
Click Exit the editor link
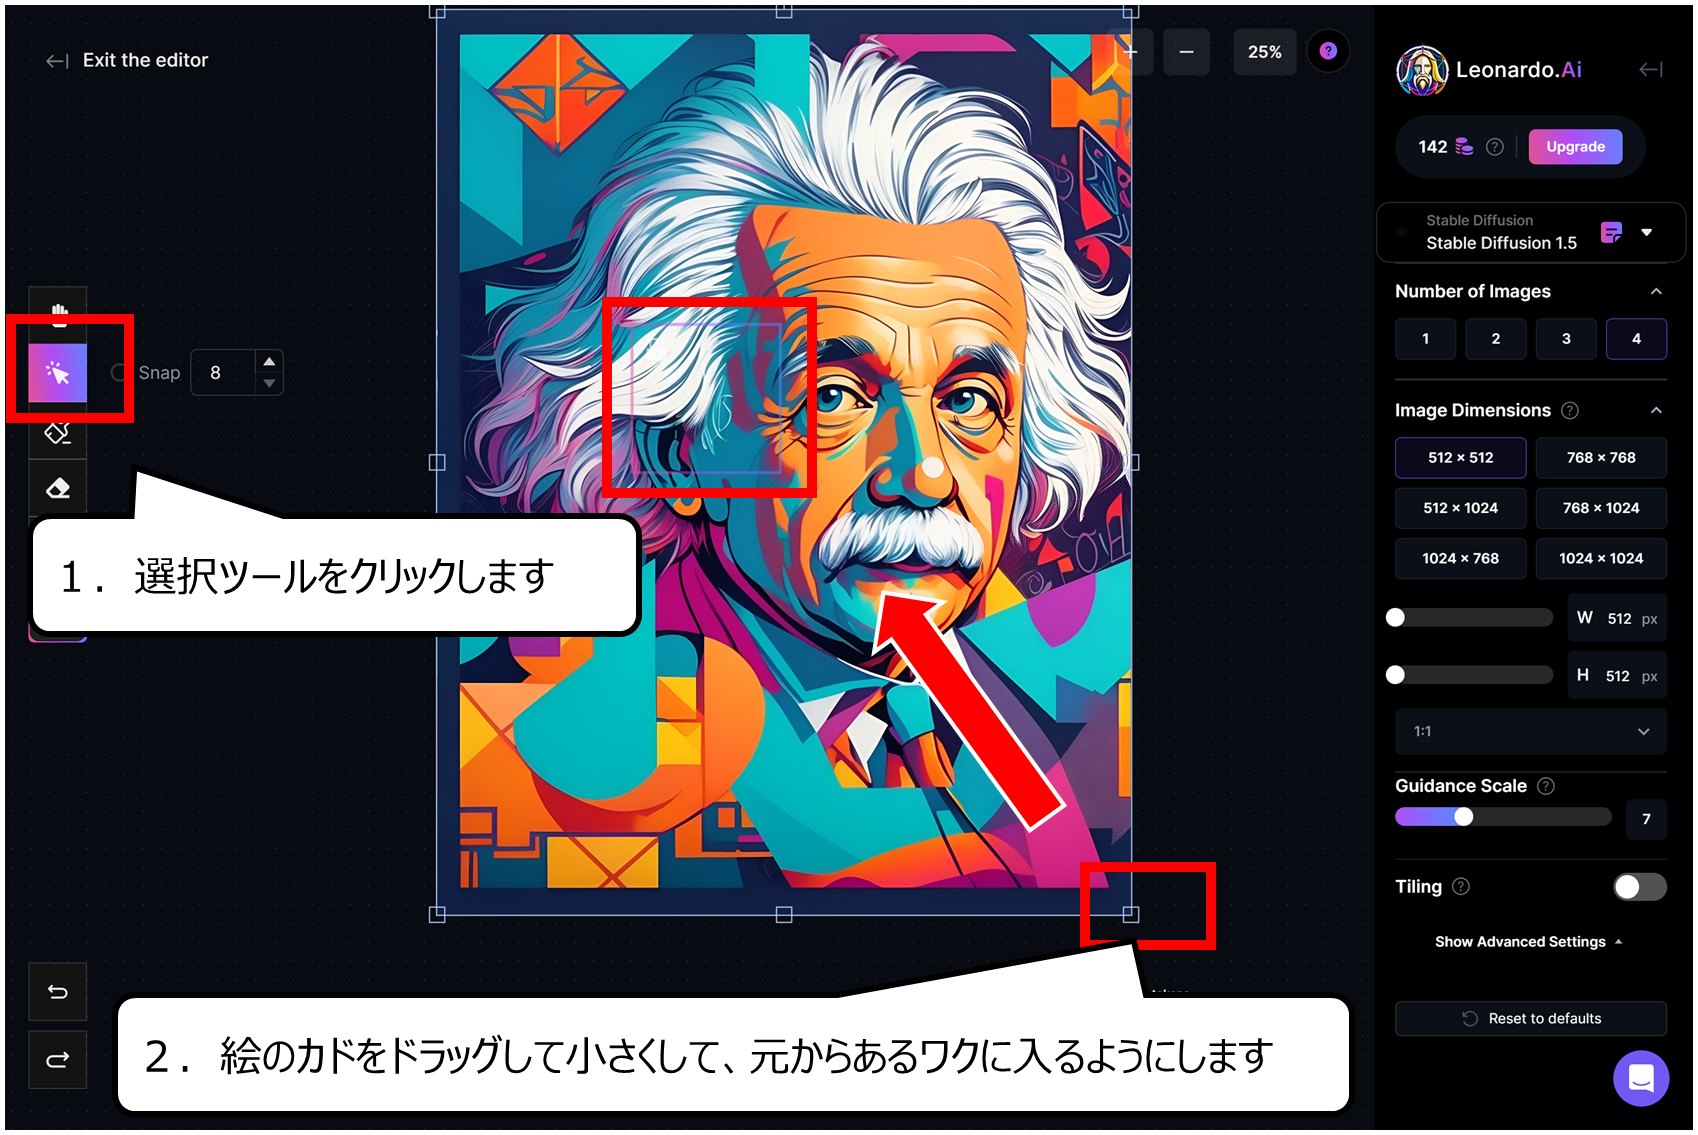click(127, 60)
